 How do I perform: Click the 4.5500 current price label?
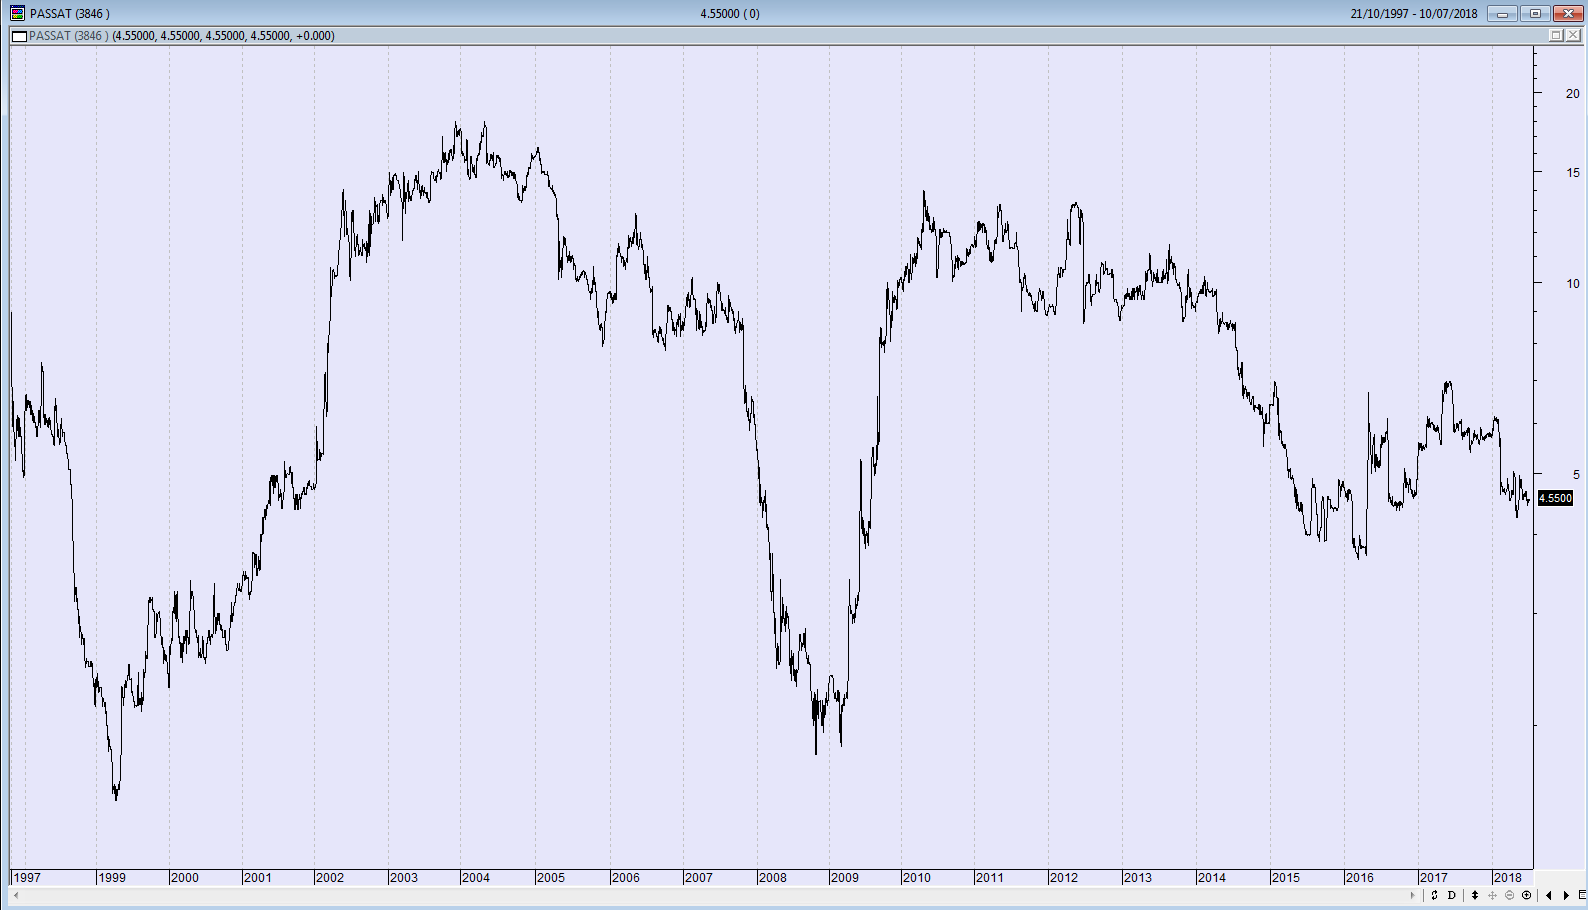(x=1555, y=498)
